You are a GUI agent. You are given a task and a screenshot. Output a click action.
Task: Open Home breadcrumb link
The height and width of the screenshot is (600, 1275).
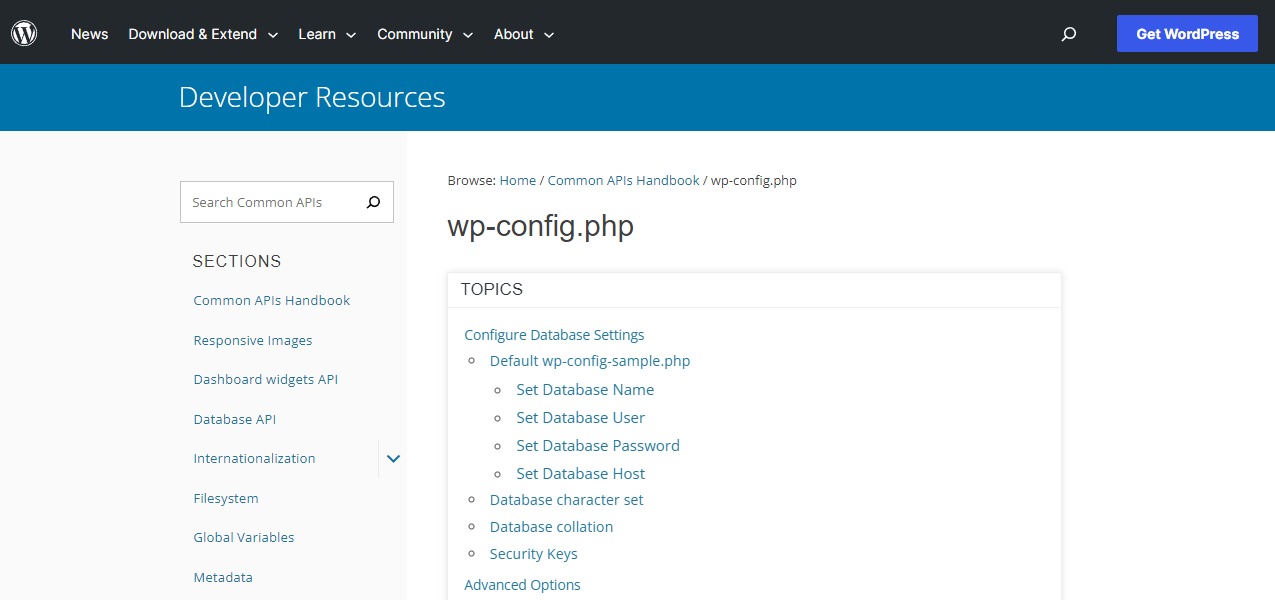point(518,181)
